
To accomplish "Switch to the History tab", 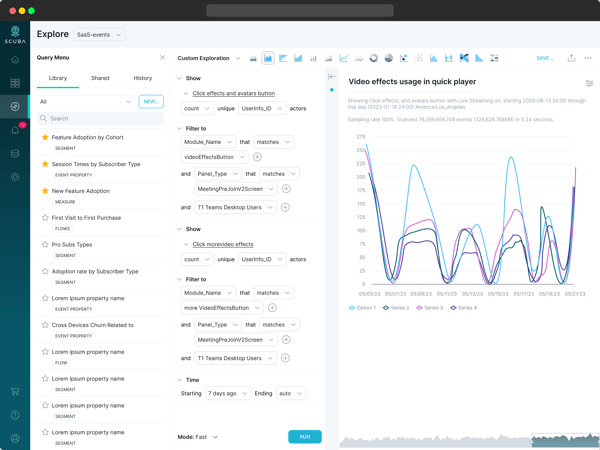I will [143, 78].
